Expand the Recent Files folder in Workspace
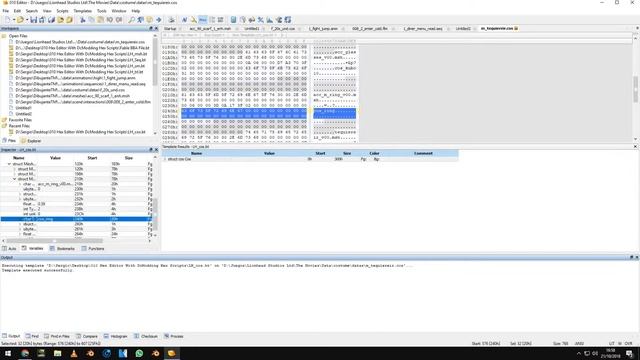Screen dimensions: 640x360 point(4,126)
